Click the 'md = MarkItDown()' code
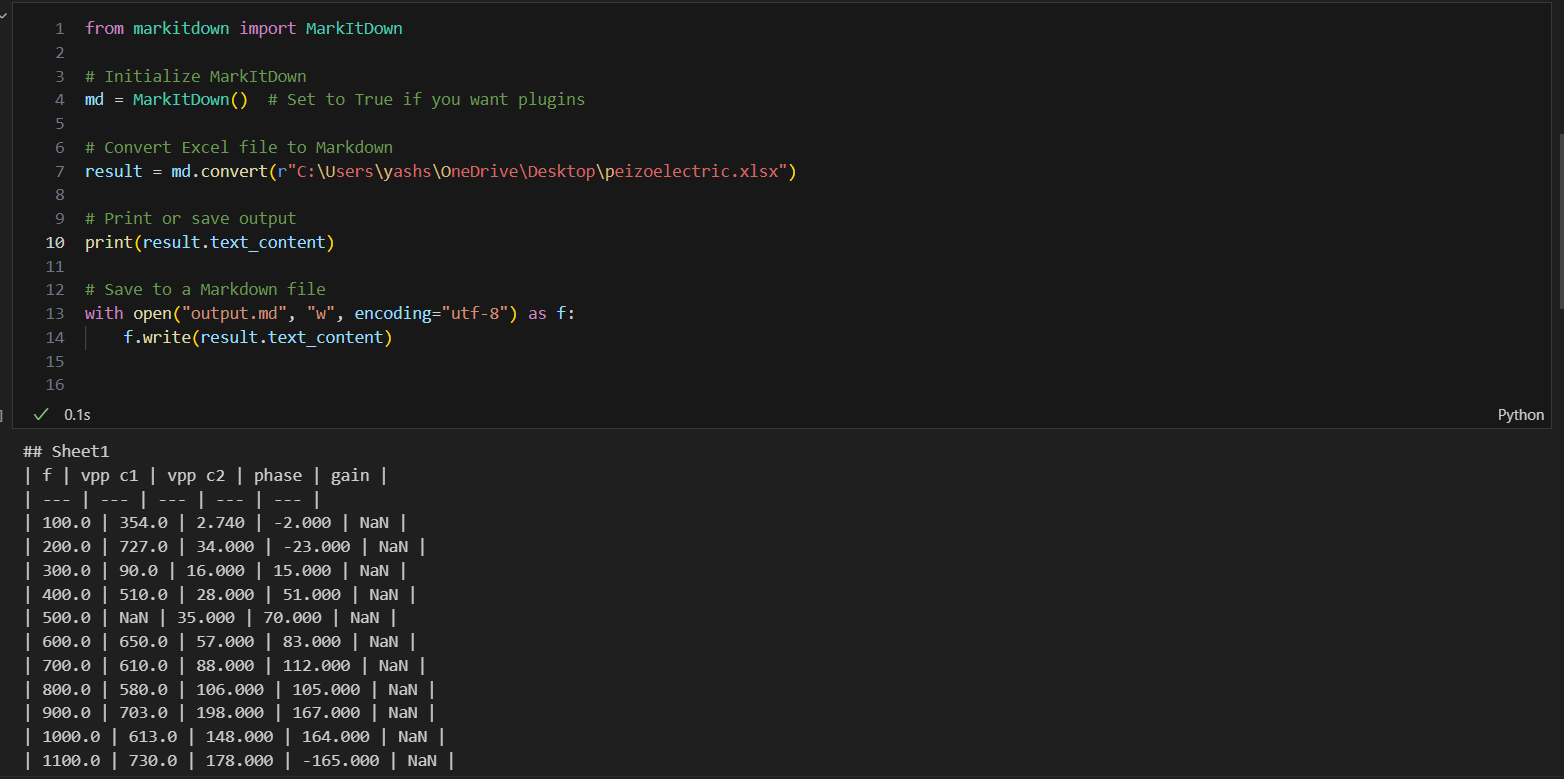Screen dimensions: 1564x779 (x=166, y=100)
